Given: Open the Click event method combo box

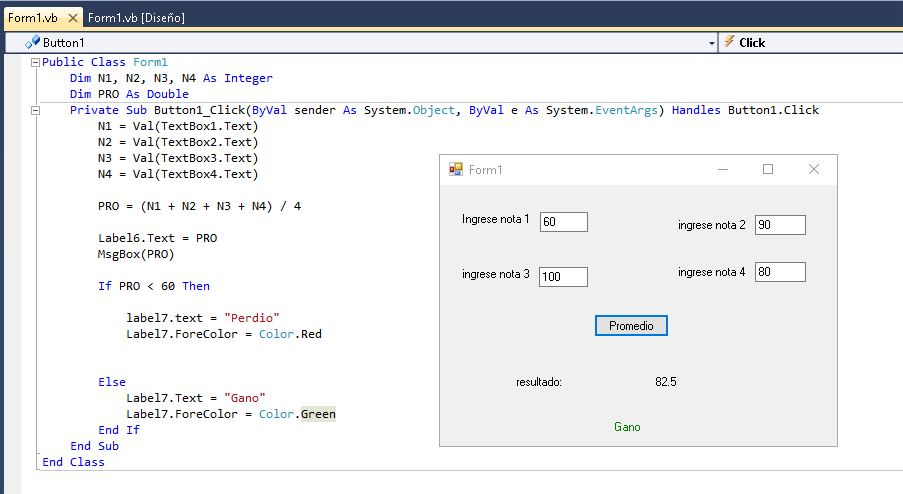Looking at the screenshot, I should [x=811, y=43].
